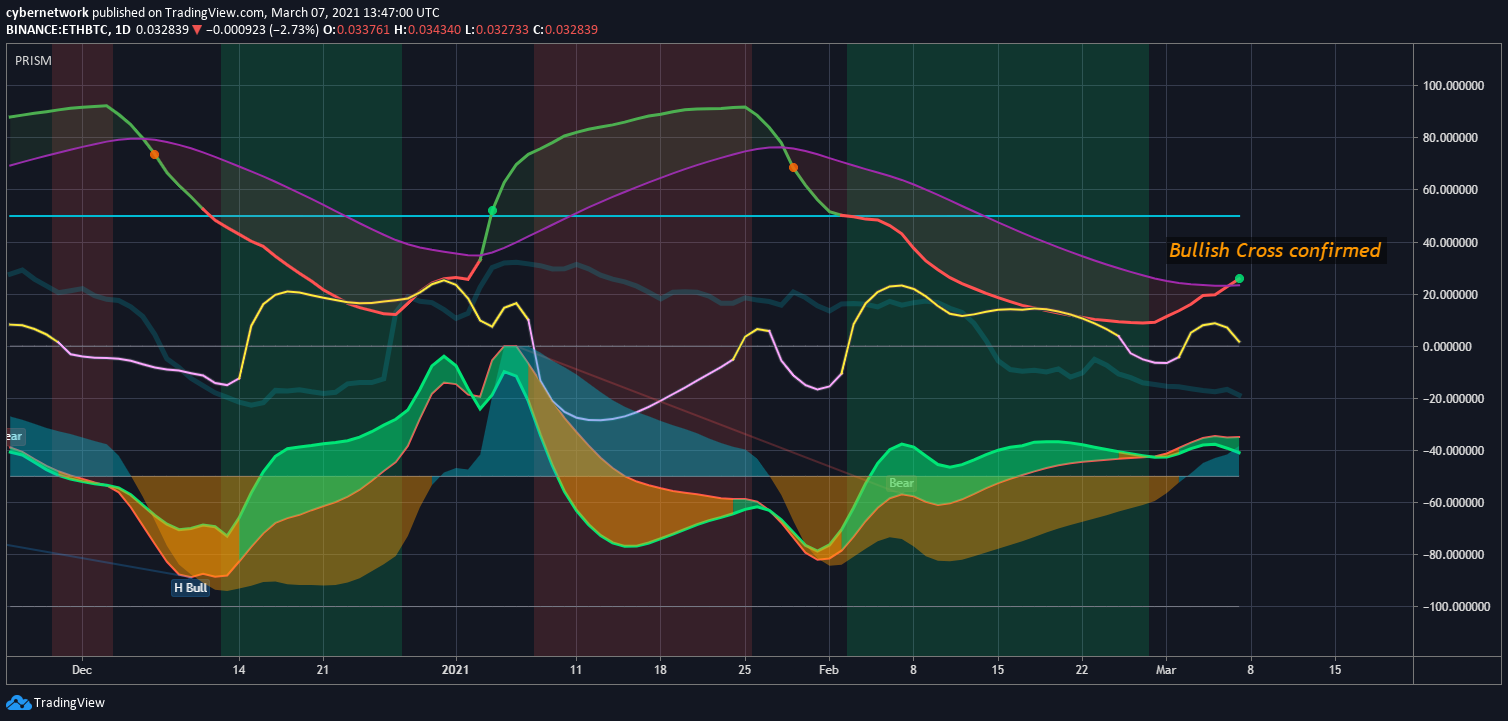The height and width of the screenshot is (721, 1508).
Task: Click the 11 date label on time axis
Action: coord(576,668)
